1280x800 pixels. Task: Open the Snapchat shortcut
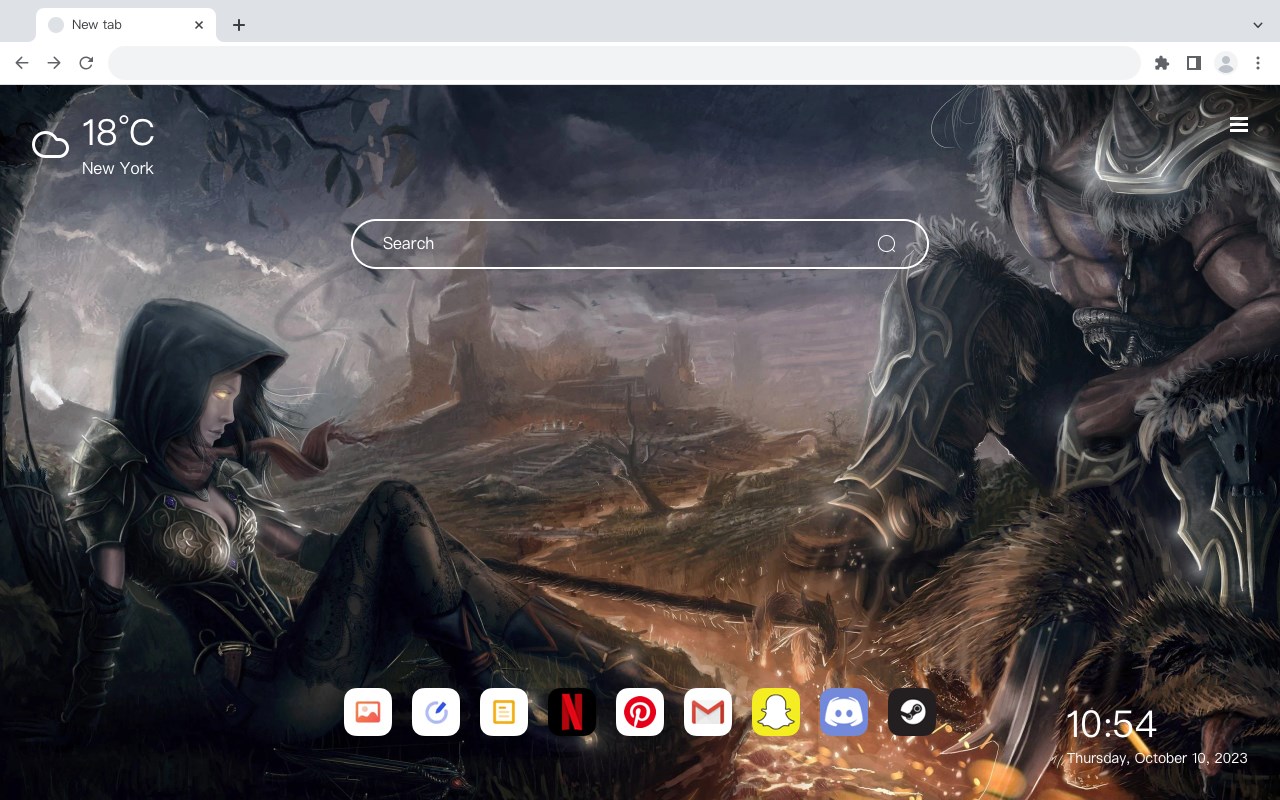(776, 712)
